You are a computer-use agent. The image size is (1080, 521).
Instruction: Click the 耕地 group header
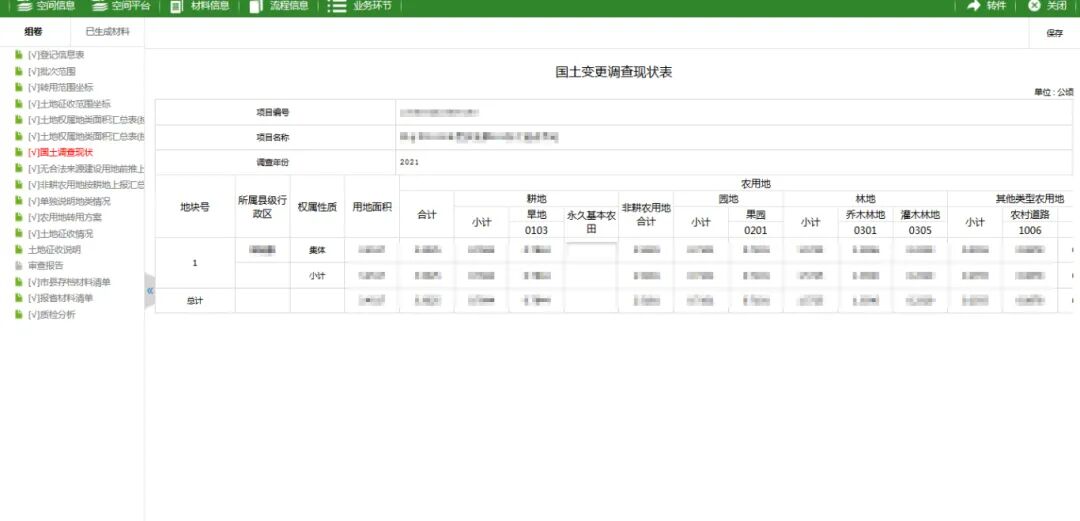click(537, 199)
